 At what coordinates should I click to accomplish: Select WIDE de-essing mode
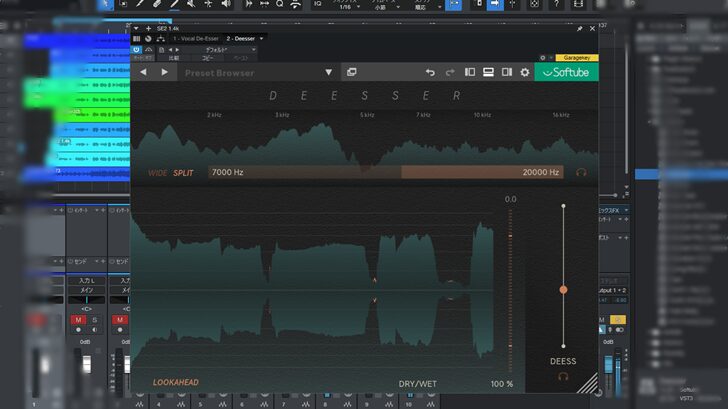point(157,173)
